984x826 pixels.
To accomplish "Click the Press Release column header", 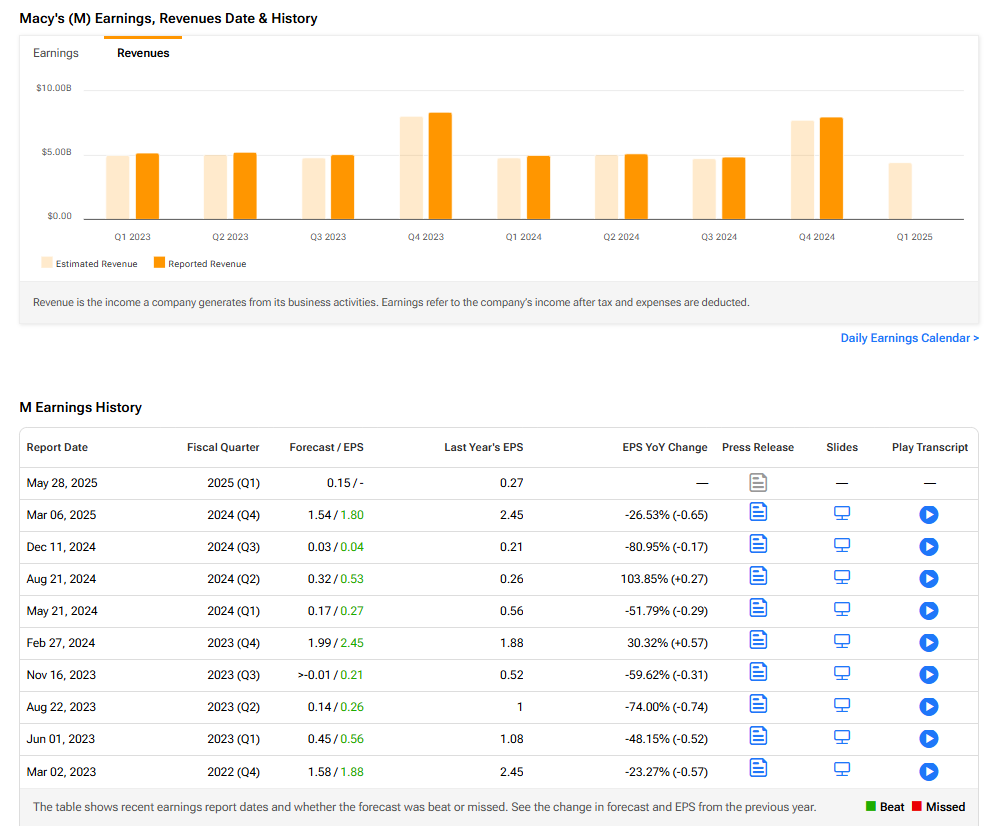I will 758,448.
